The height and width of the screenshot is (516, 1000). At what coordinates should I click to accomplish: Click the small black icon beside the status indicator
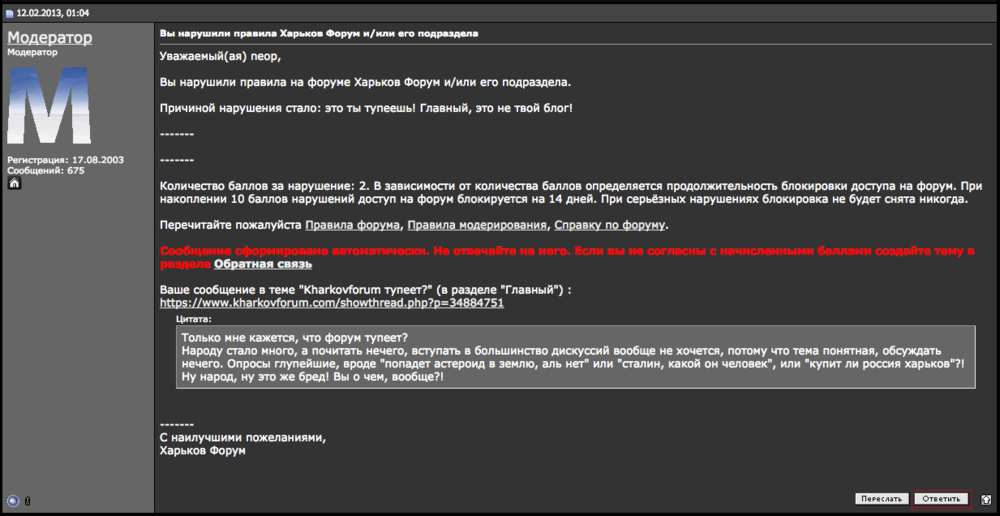pos(27,501)
